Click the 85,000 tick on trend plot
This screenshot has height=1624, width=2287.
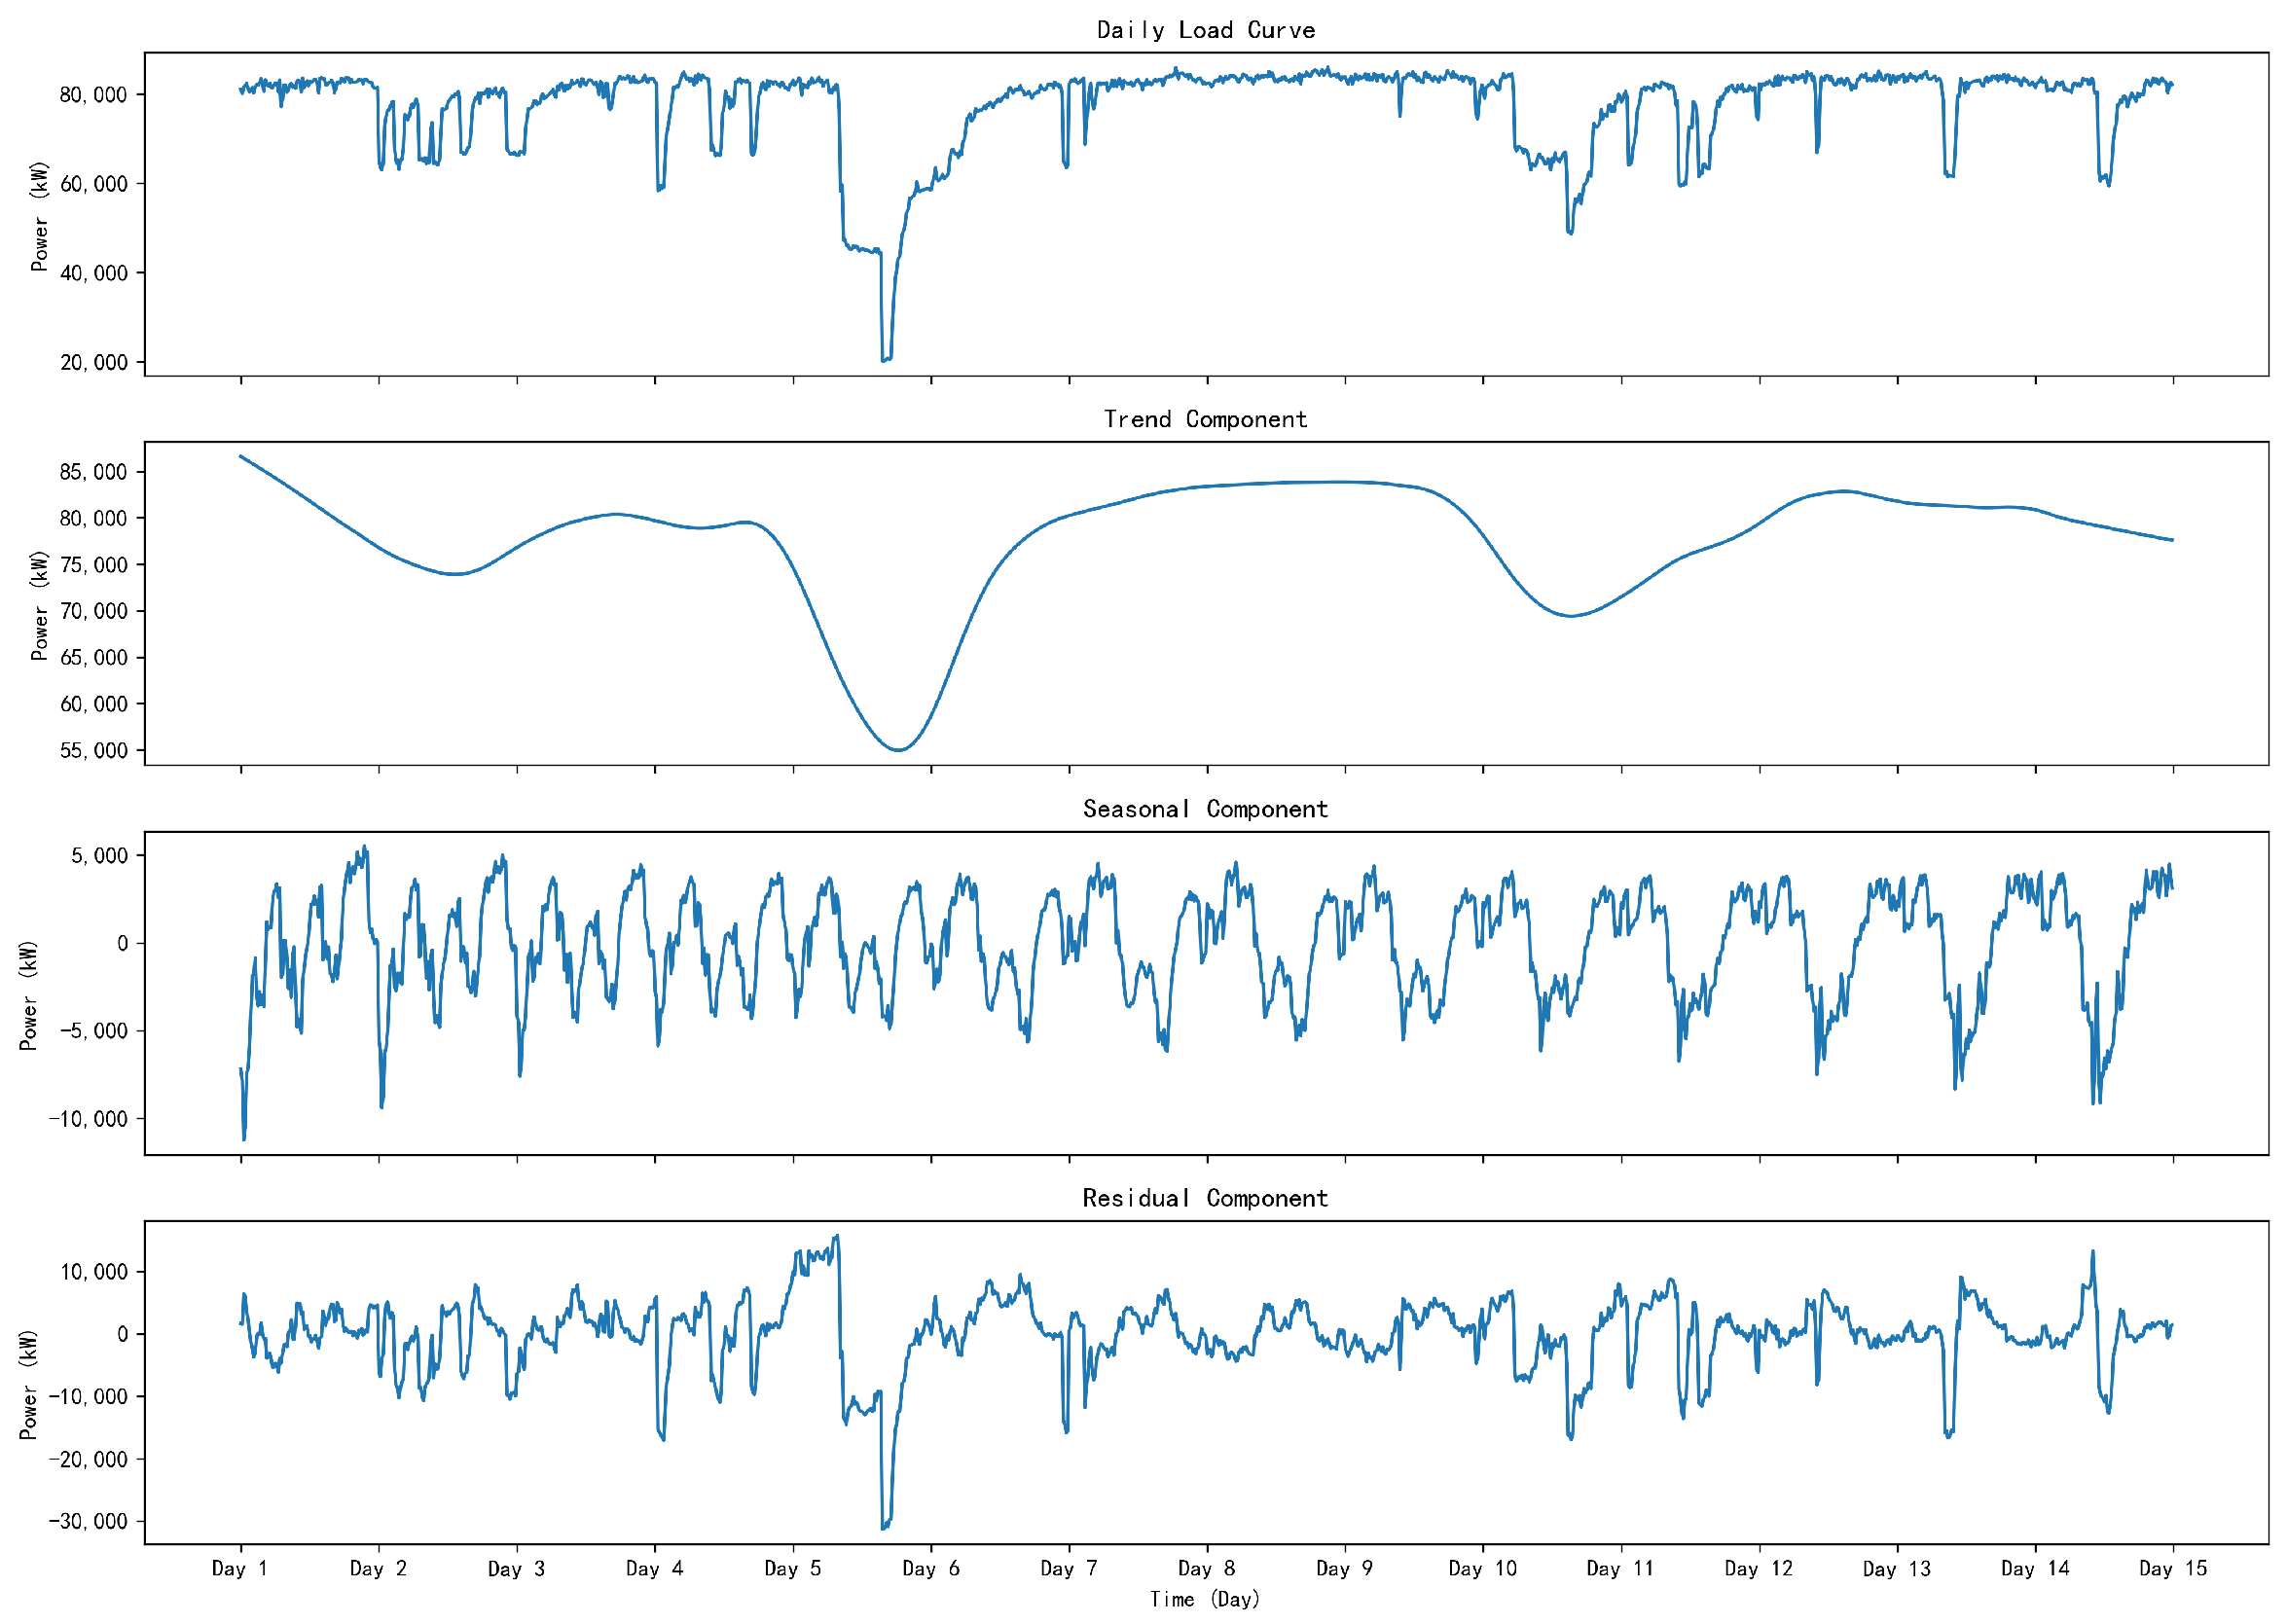[x=94, y=472]
